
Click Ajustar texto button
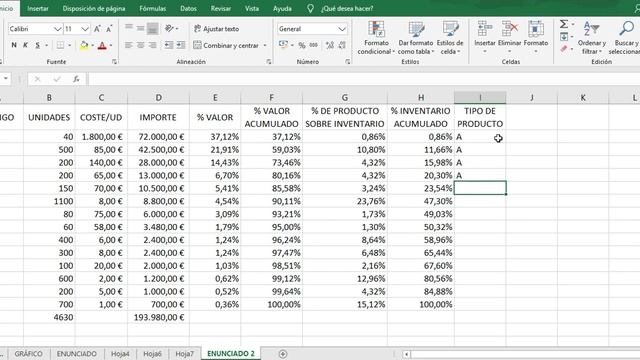point(217,29)
